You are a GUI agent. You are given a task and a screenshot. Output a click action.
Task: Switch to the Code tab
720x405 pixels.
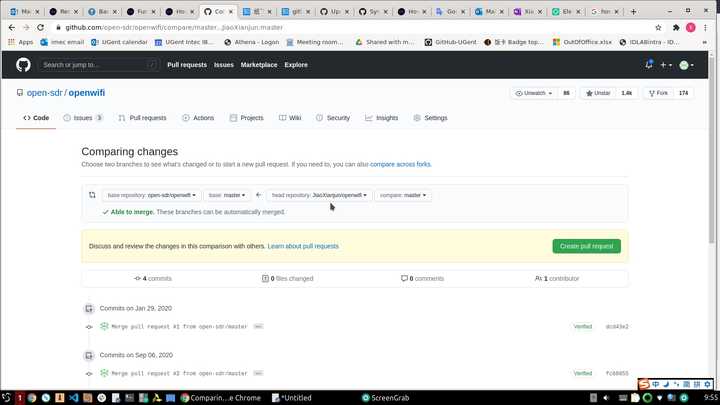point(36,118)
